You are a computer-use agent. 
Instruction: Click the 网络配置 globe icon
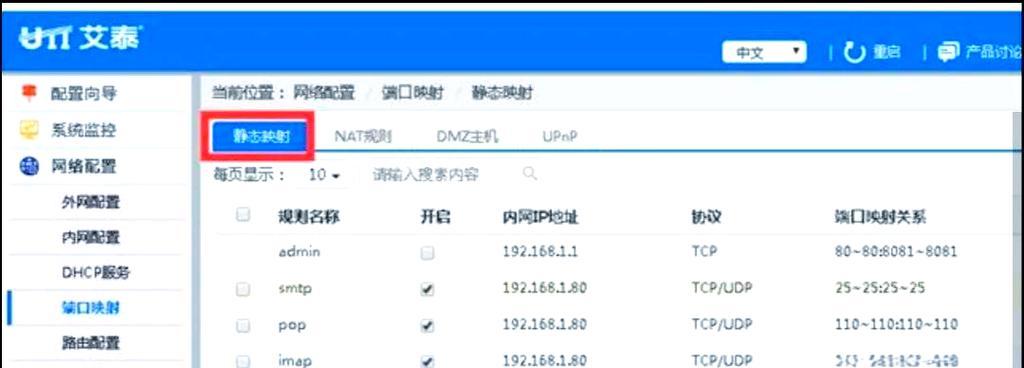[29, 166]
